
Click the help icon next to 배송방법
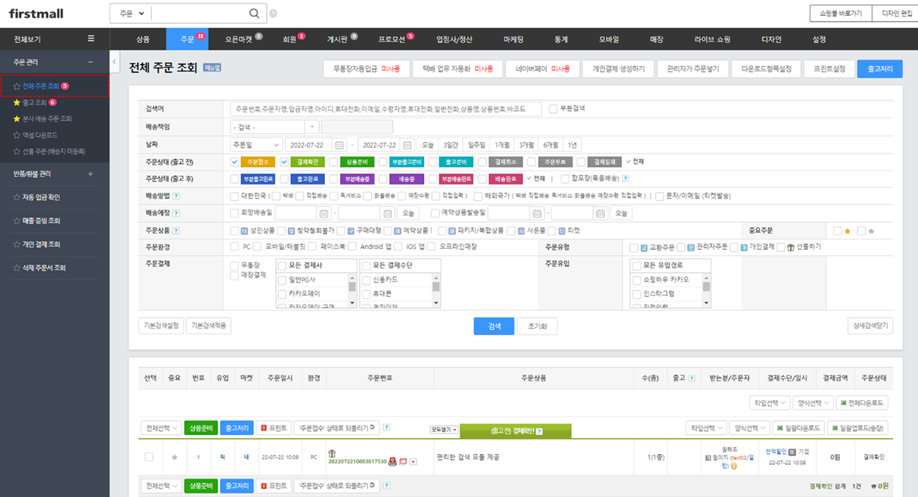pyautogui.click(x=176, y=196)
